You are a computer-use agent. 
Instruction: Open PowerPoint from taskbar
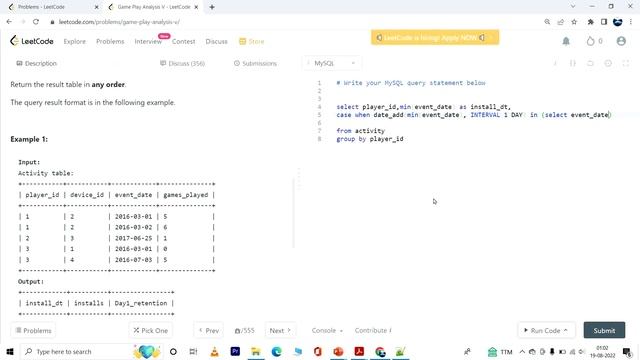(x=338, y=351)
